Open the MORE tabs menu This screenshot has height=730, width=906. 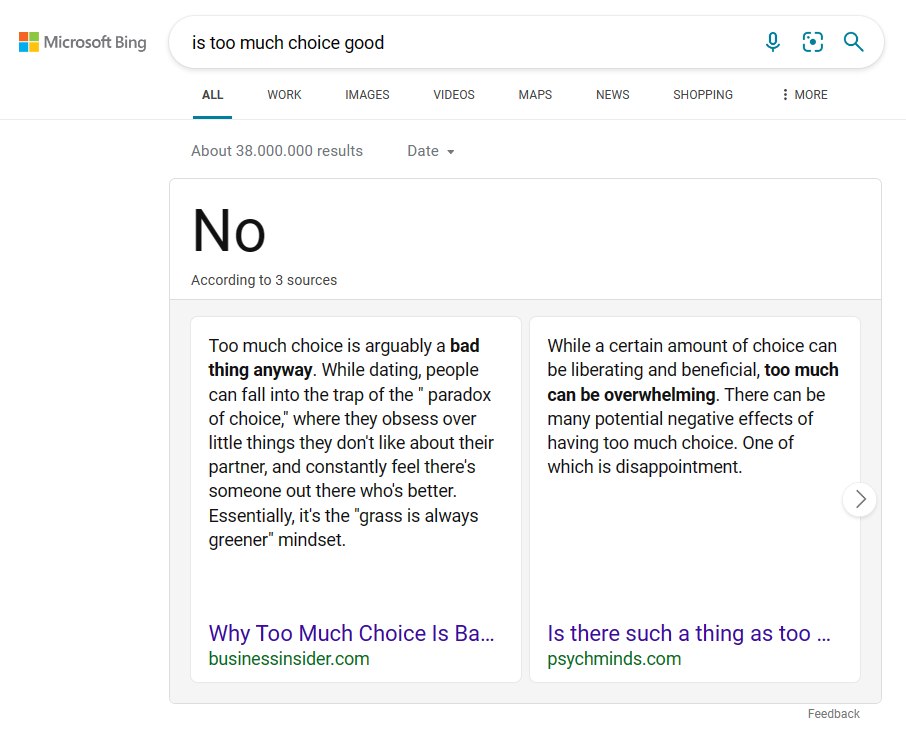tap(804, 95)
